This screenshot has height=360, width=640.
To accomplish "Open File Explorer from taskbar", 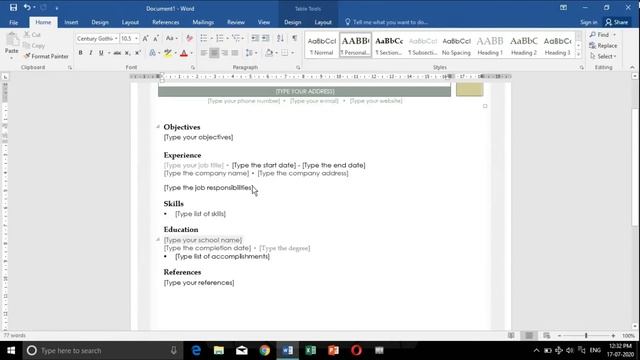I will pos(219,350).
